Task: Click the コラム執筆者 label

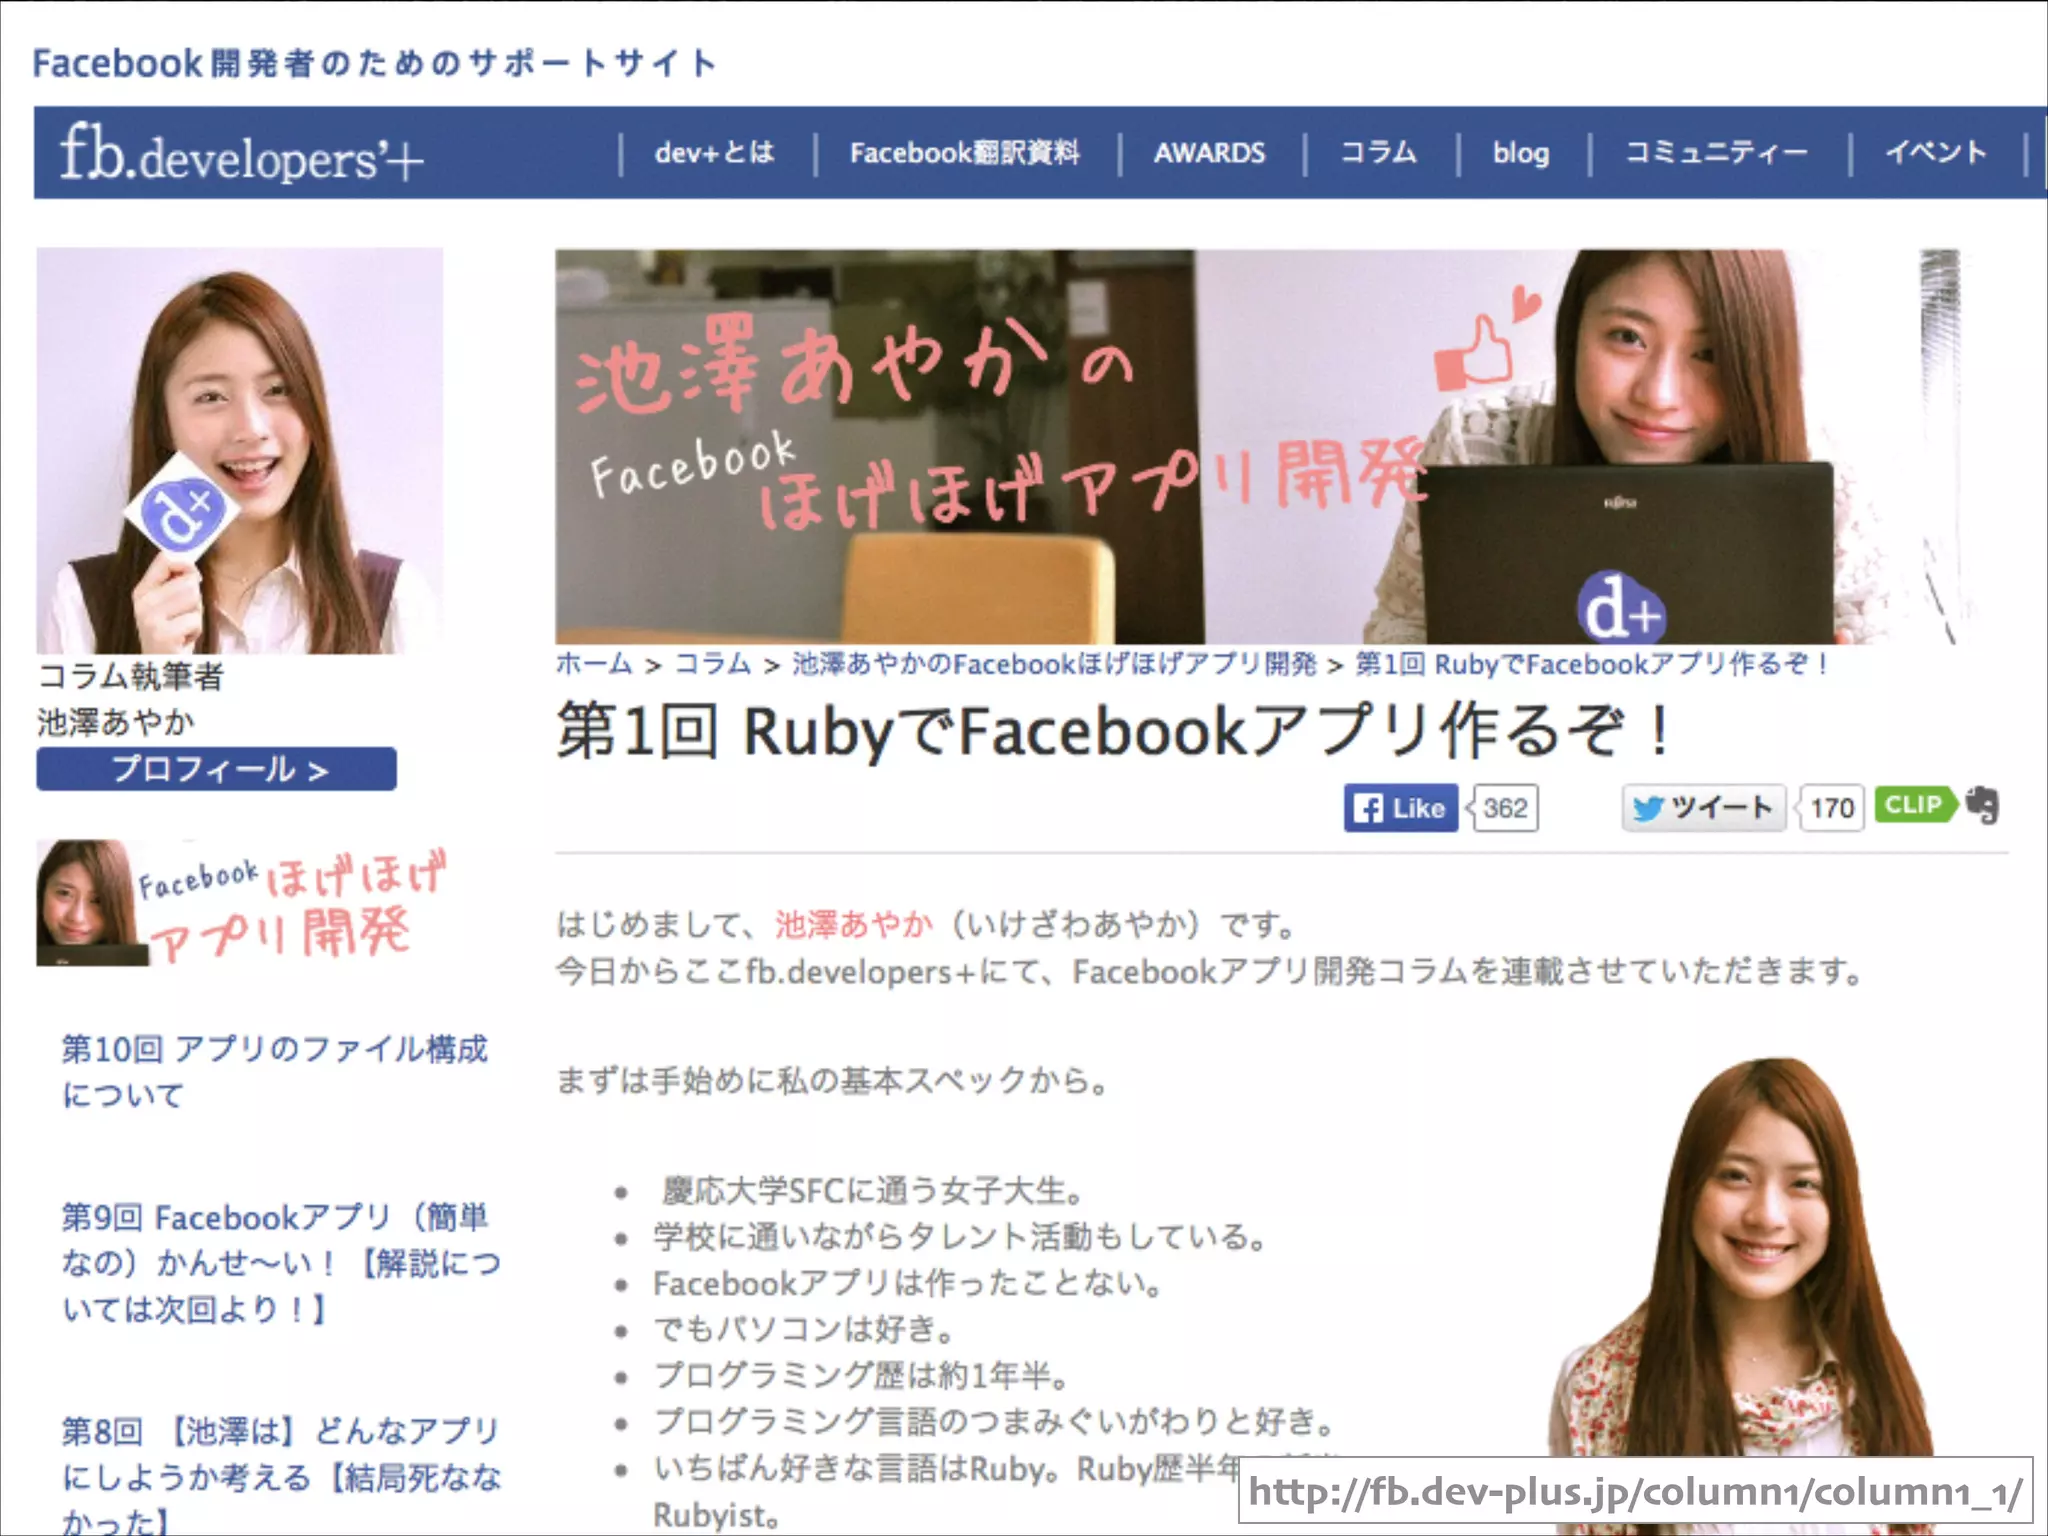Action: (131, 676)
